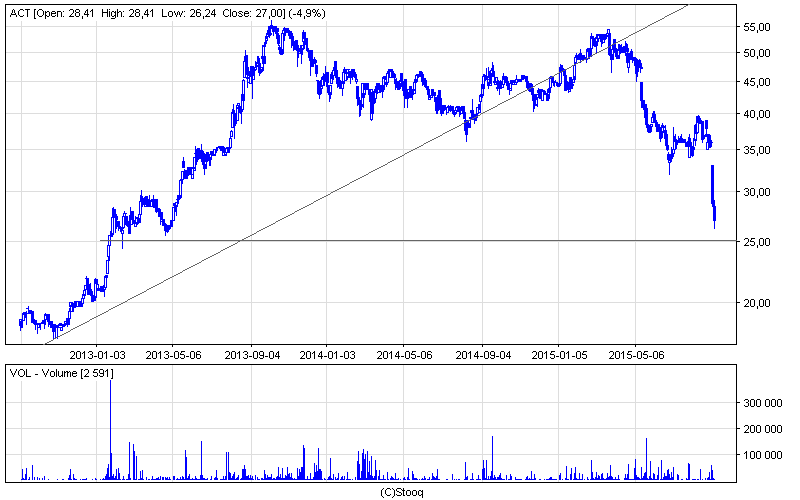Click the 2015-01-05 date label
The image size is (800, 500).
tap(559, 355)
